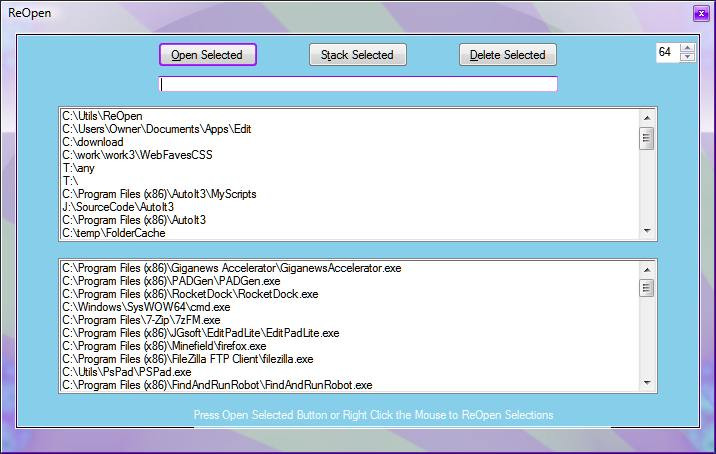
Task: Click the Open Selected button
Action: click(x=208, y=55)
